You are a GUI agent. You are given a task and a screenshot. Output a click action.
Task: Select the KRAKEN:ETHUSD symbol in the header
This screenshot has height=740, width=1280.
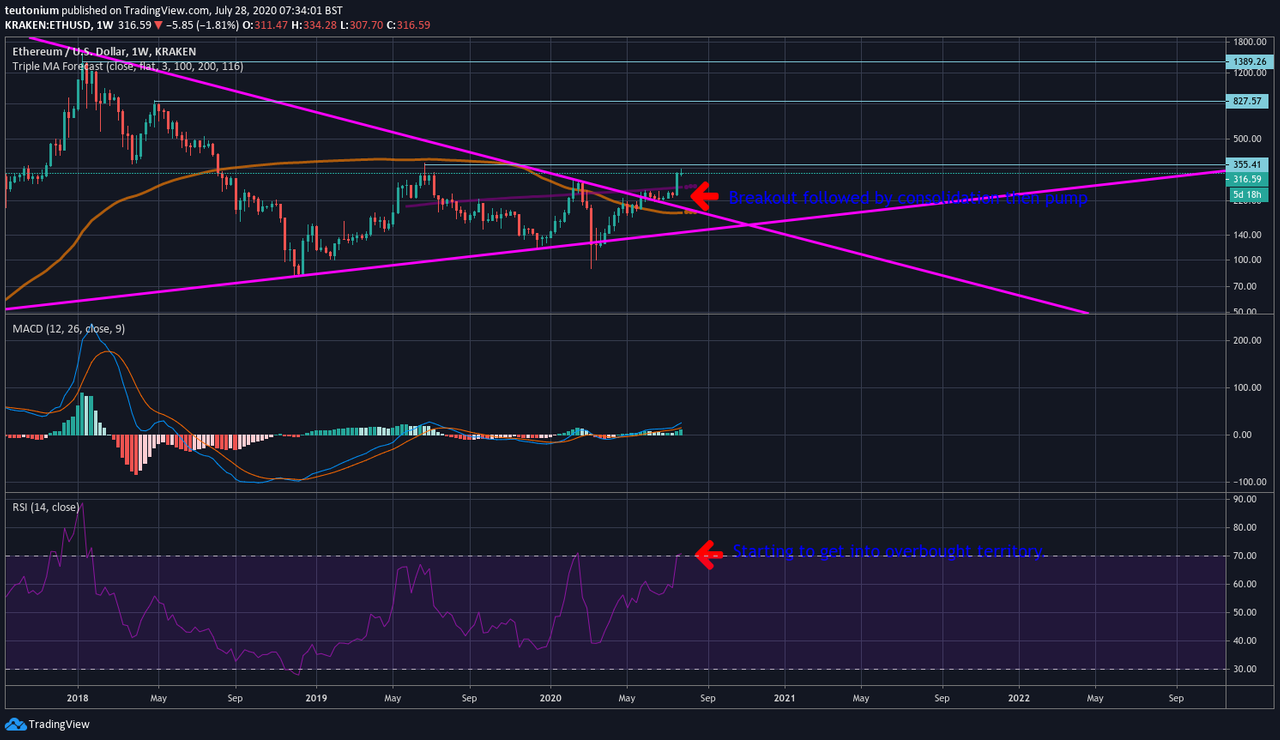pos(45,25)
